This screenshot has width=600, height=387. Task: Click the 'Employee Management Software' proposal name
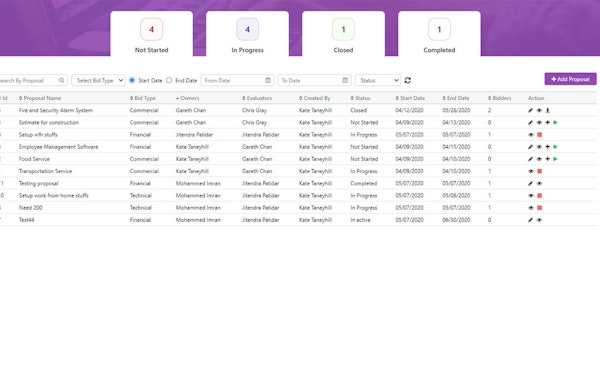pos(58,147)
